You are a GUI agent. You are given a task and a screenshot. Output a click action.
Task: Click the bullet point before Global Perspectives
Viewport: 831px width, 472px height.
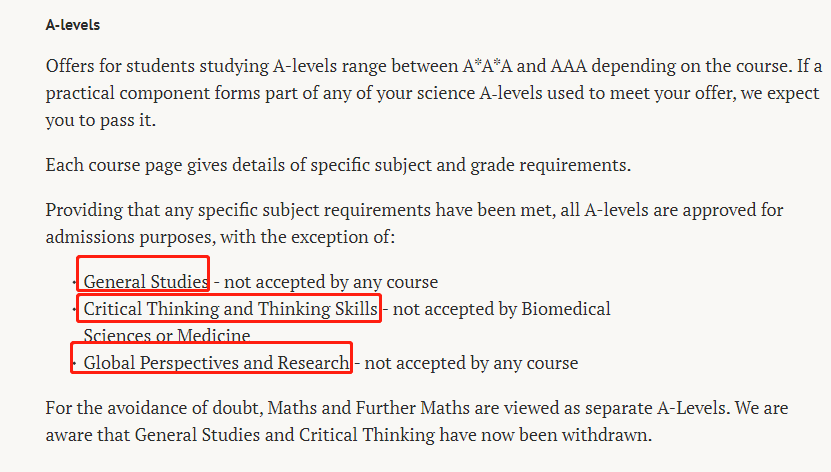(x=74, y=363)
